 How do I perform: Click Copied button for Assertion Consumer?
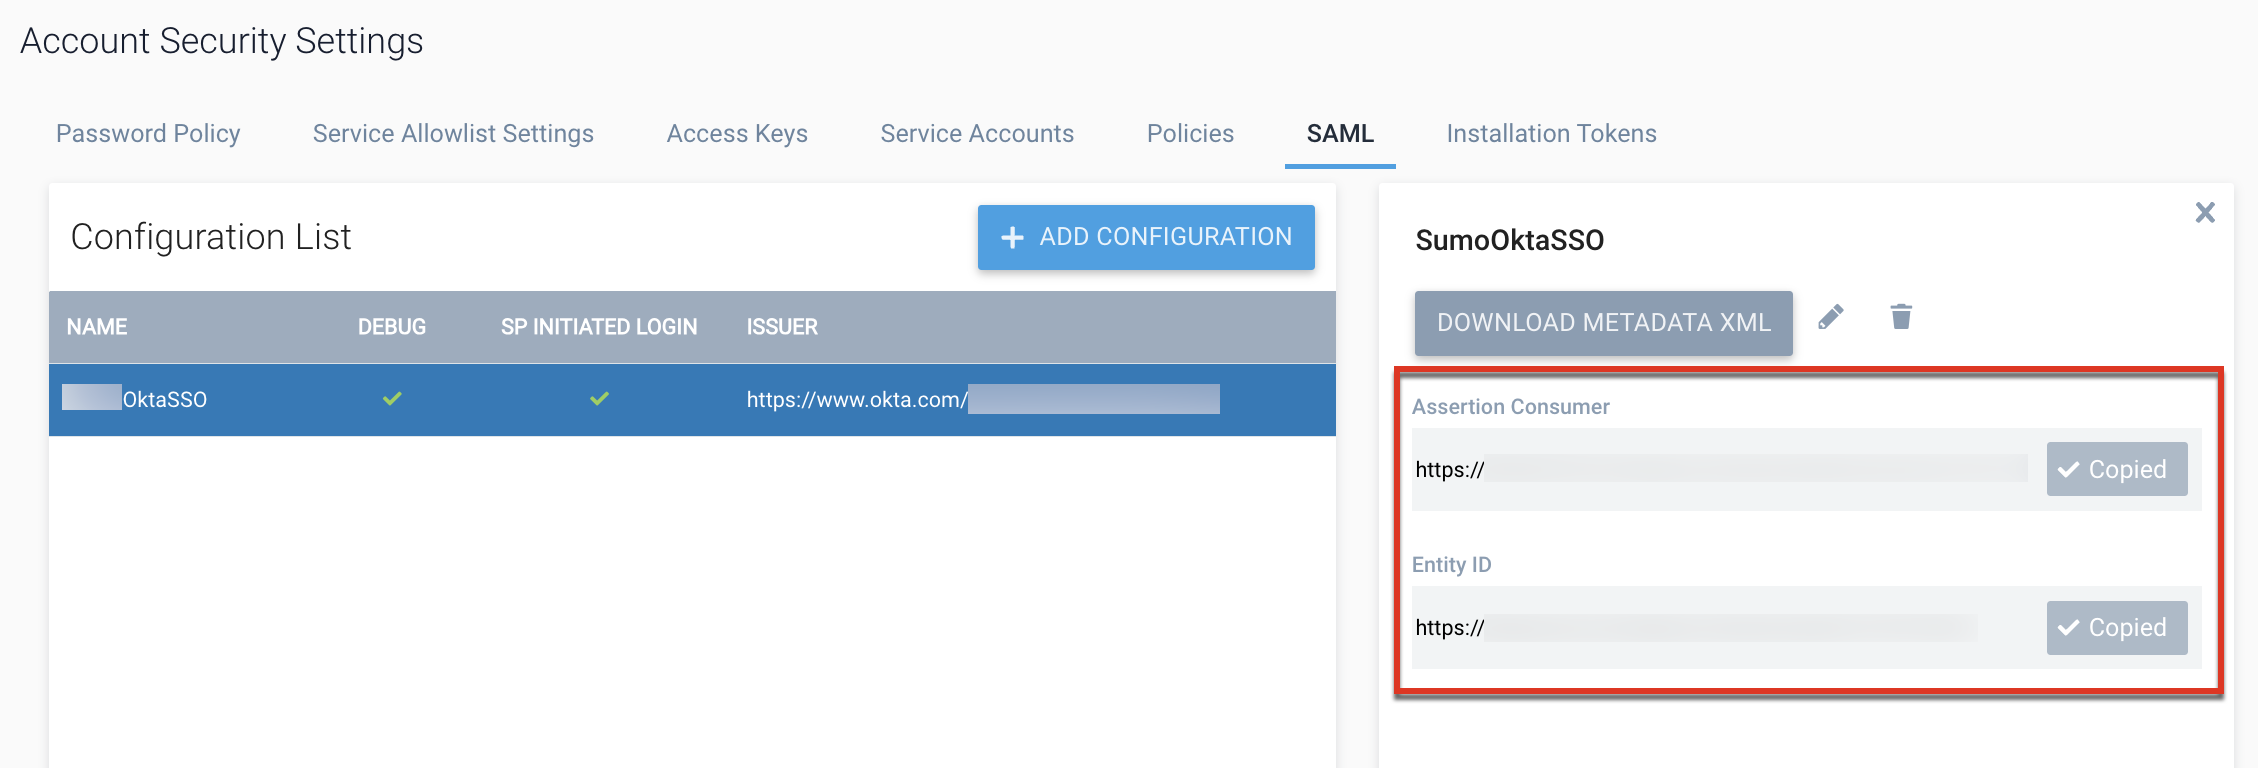(x=2116, y=469)
